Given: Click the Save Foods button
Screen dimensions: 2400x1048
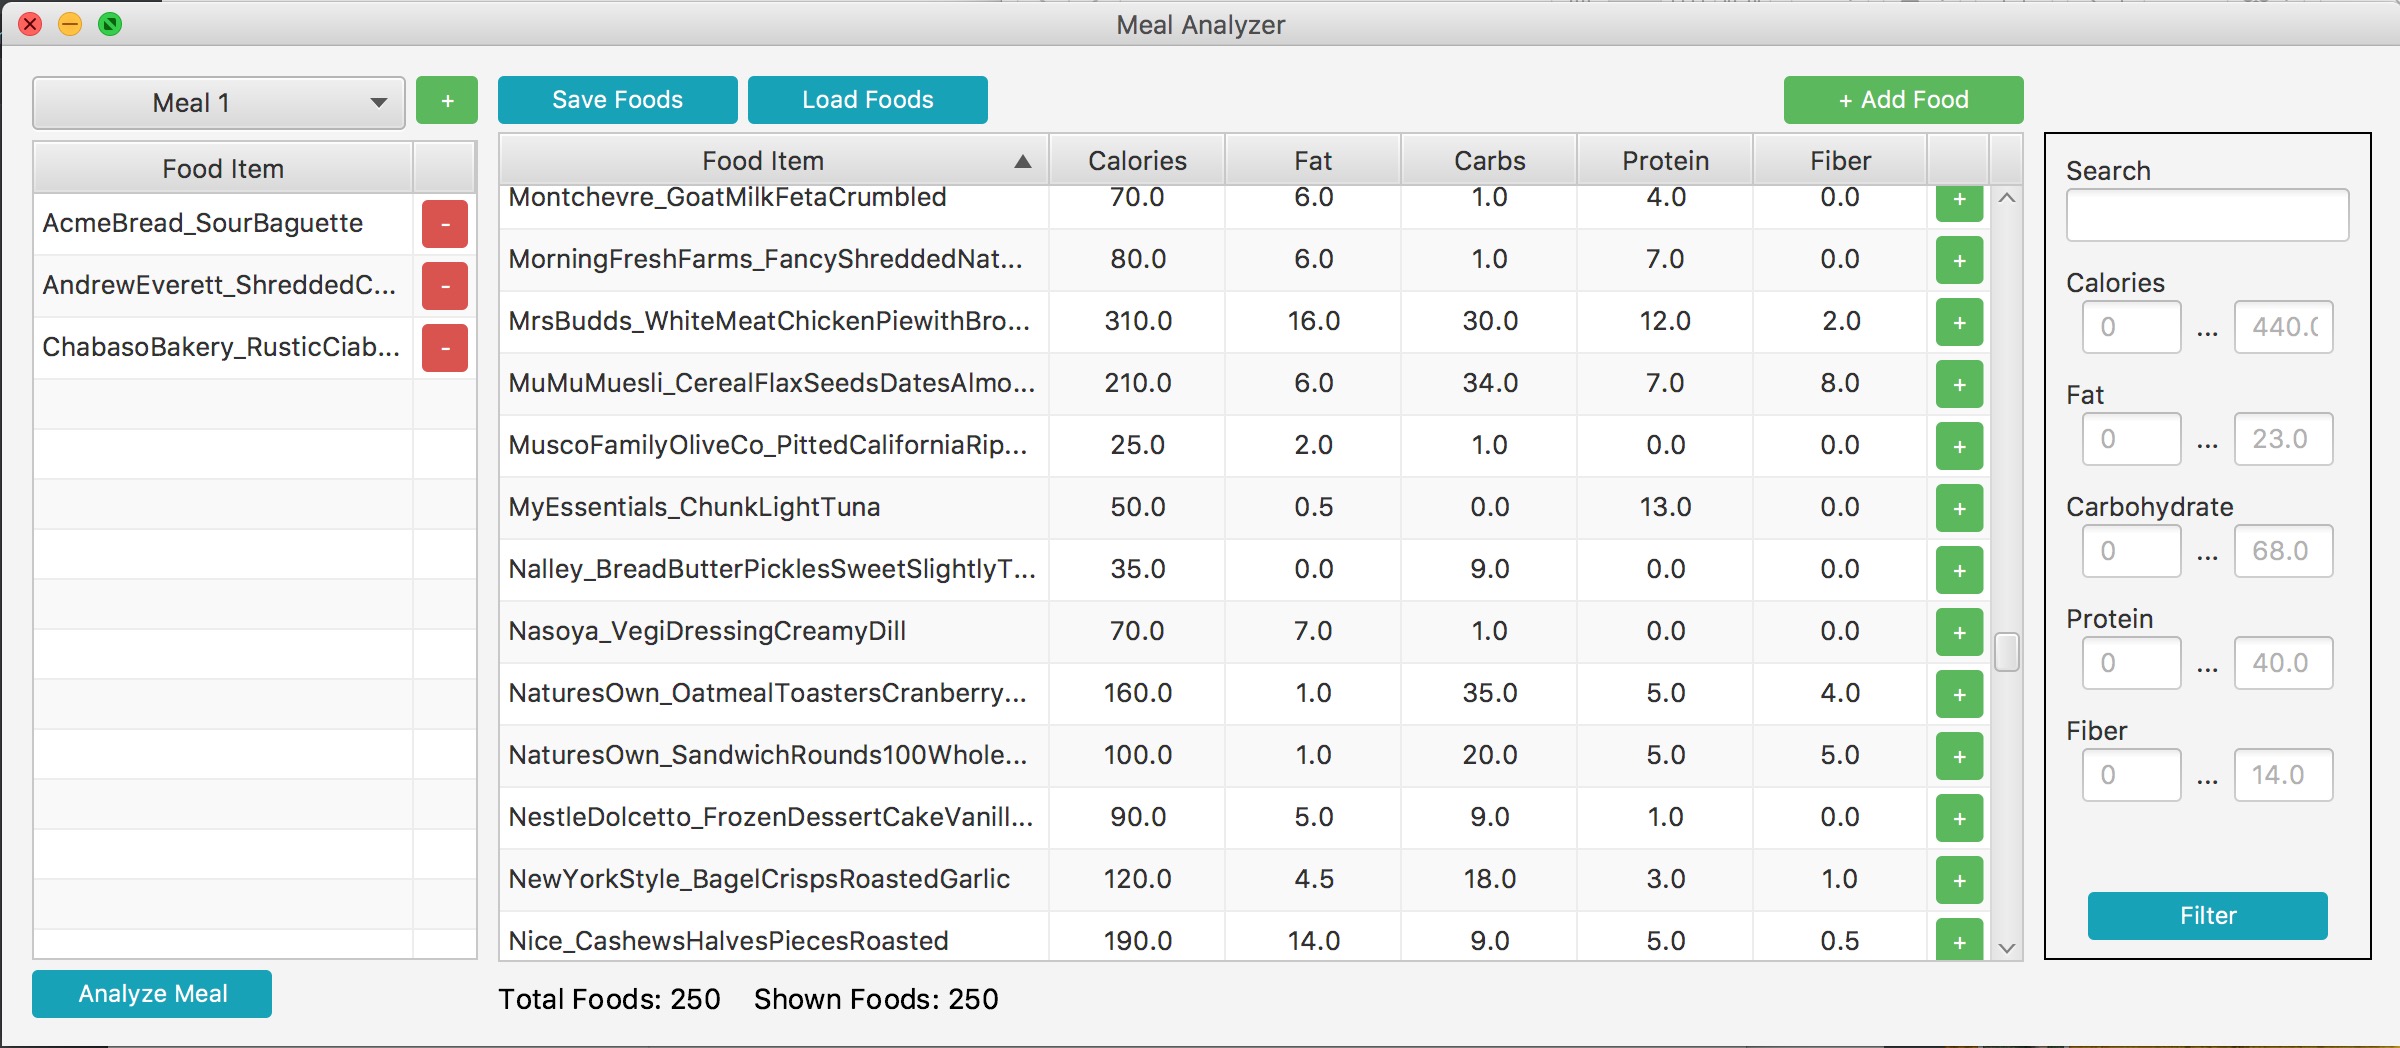Looking at the screenshot, I should click(617, 100).
